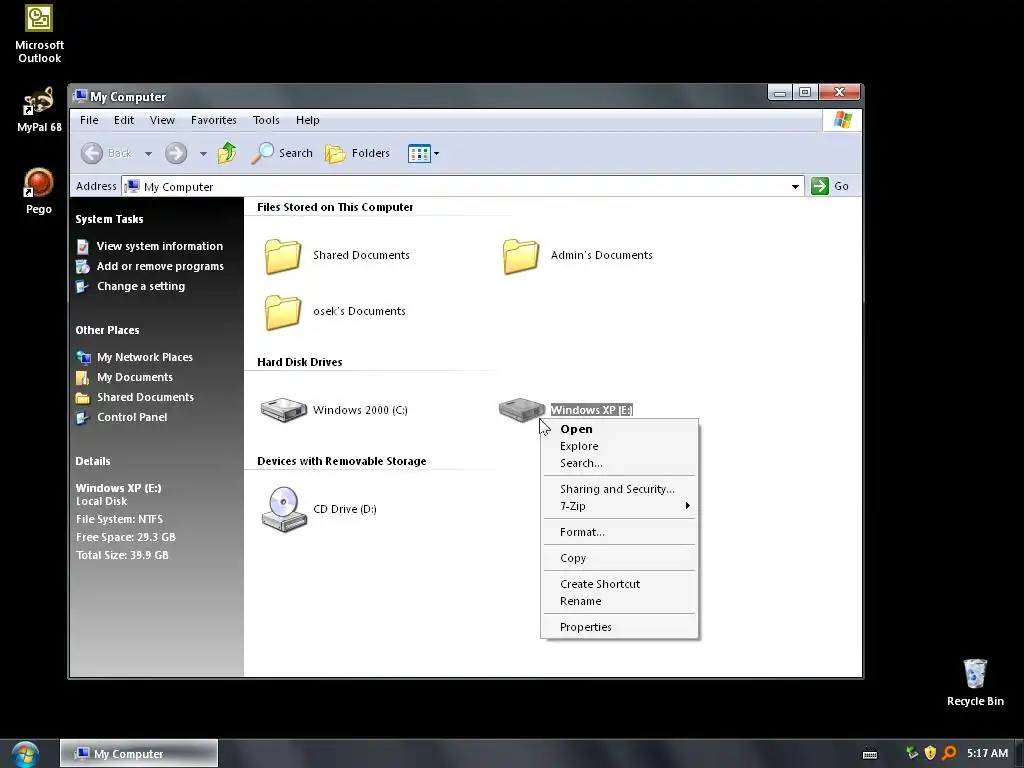Click the Search toolbar button
The image size is (1024, 768).
click(282, 153)
